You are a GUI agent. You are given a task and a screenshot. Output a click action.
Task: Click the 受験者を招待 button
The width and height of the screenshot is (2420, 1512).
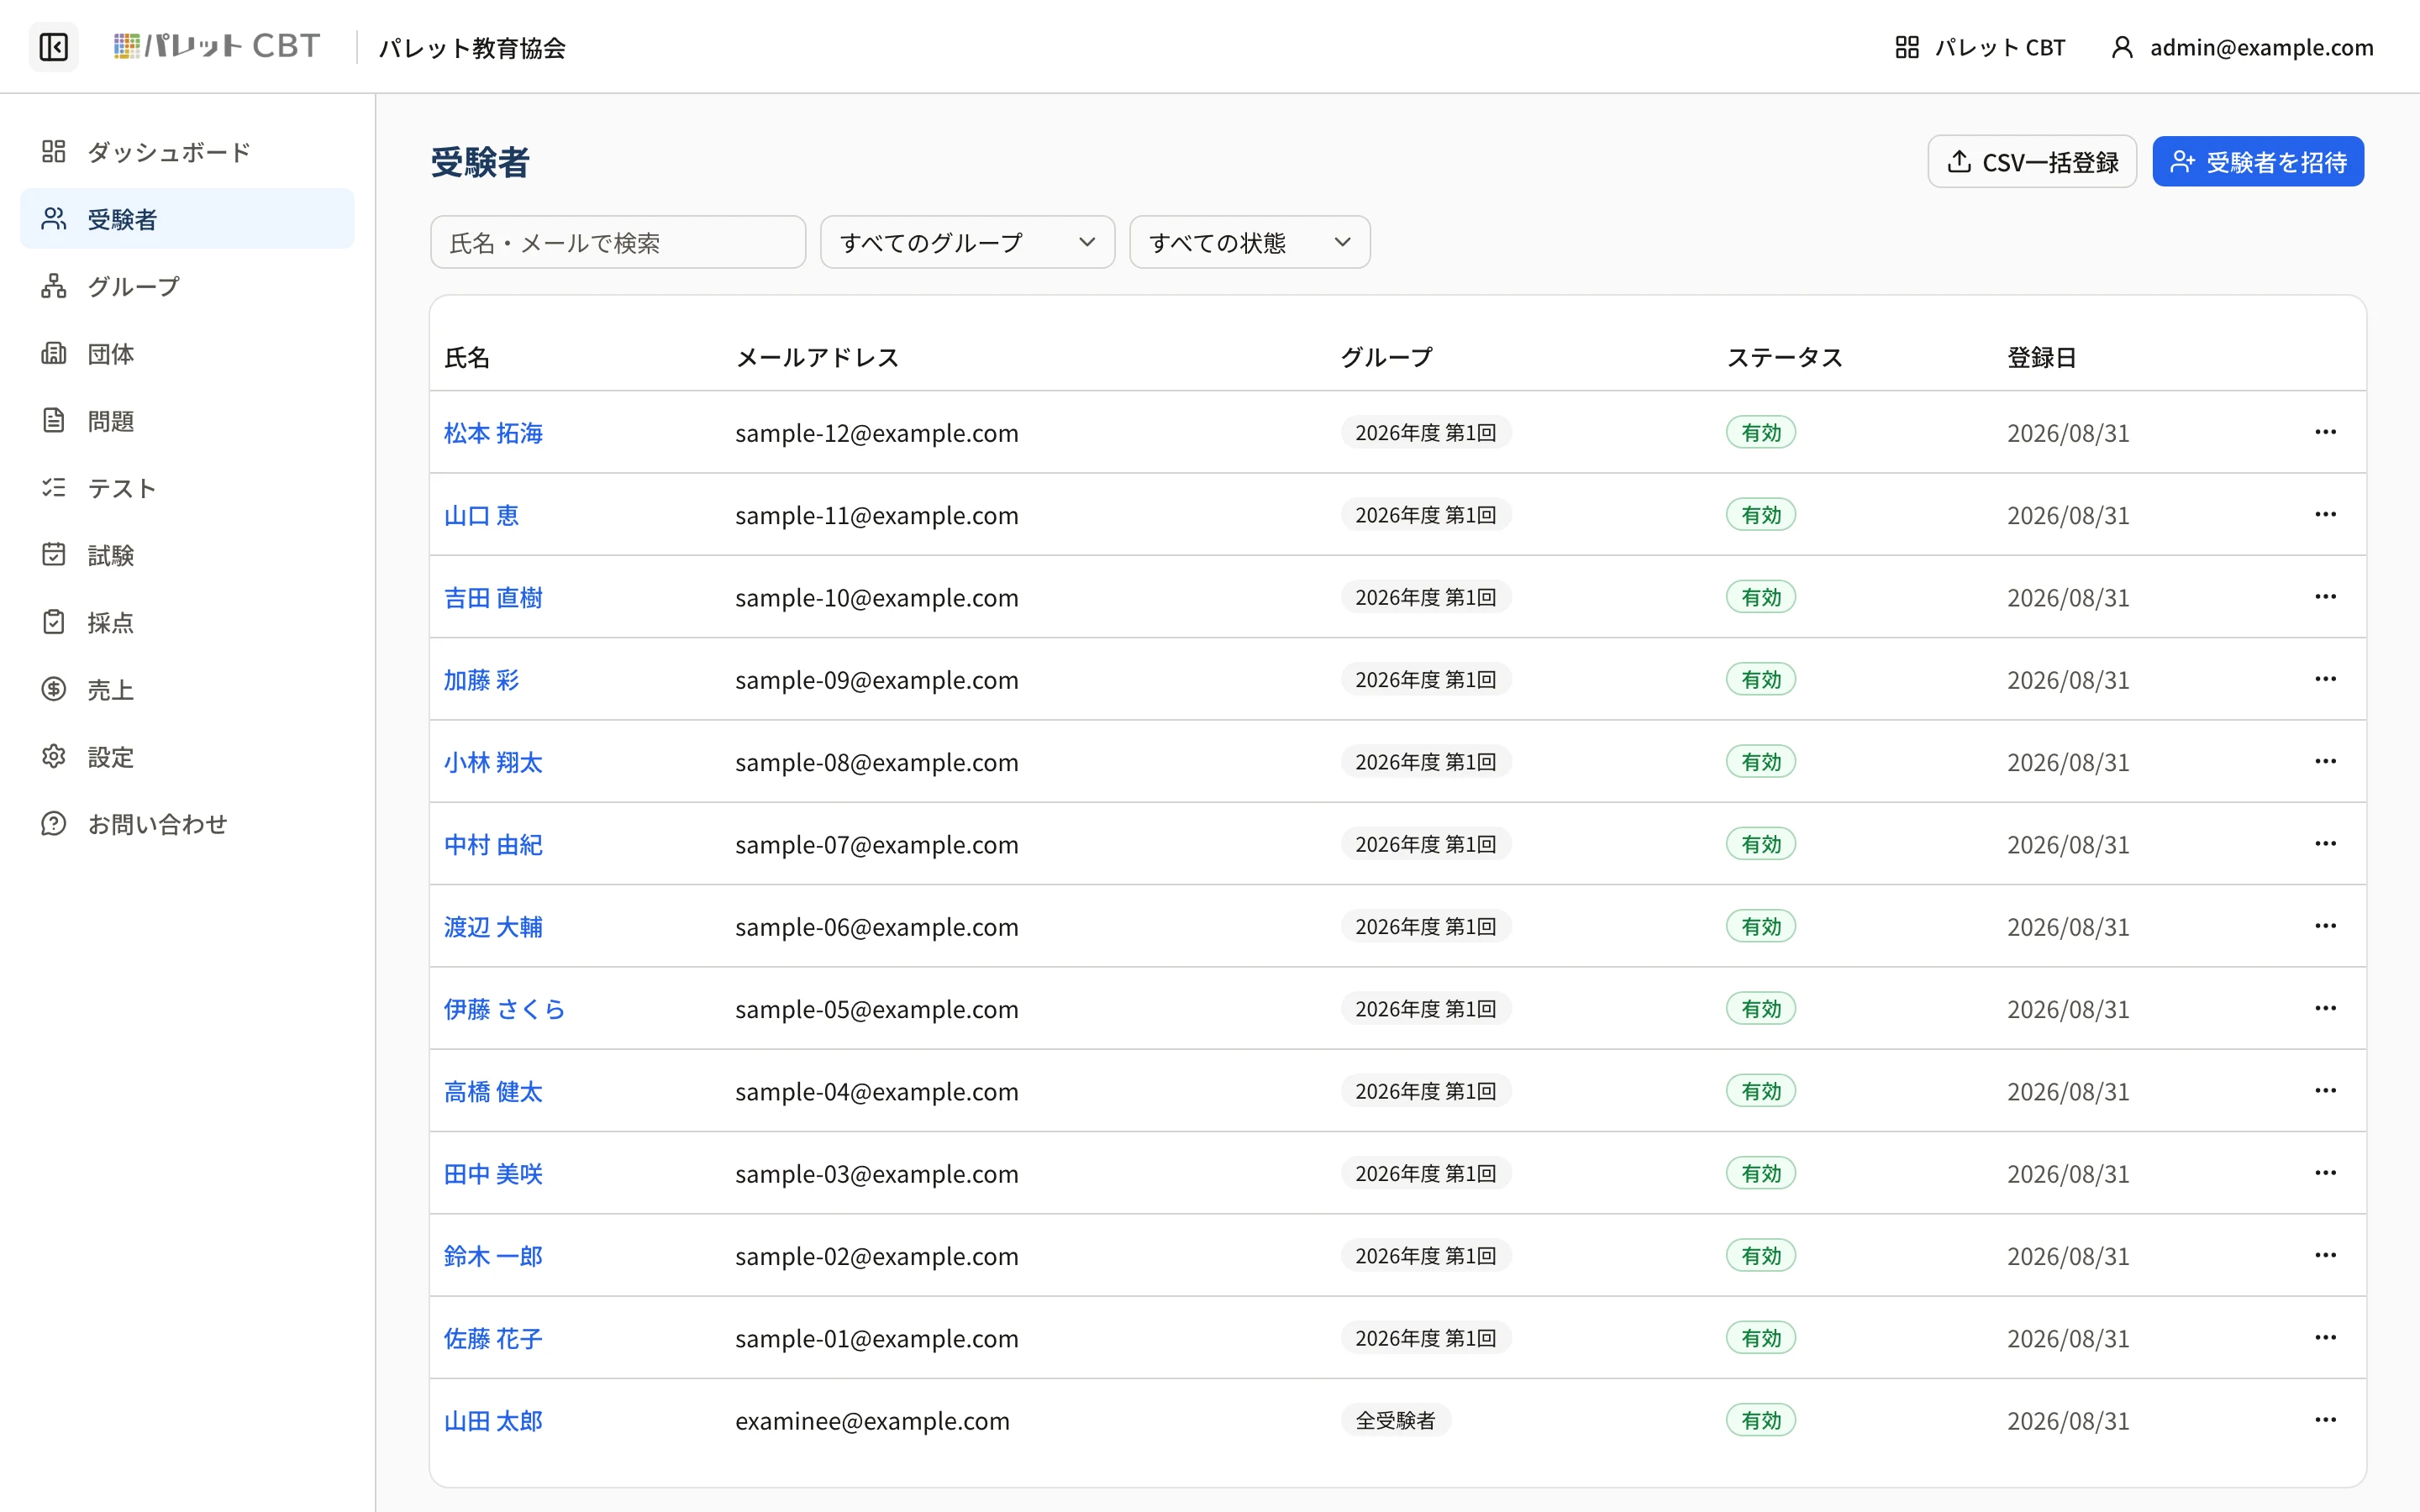tap(2258, 162)
